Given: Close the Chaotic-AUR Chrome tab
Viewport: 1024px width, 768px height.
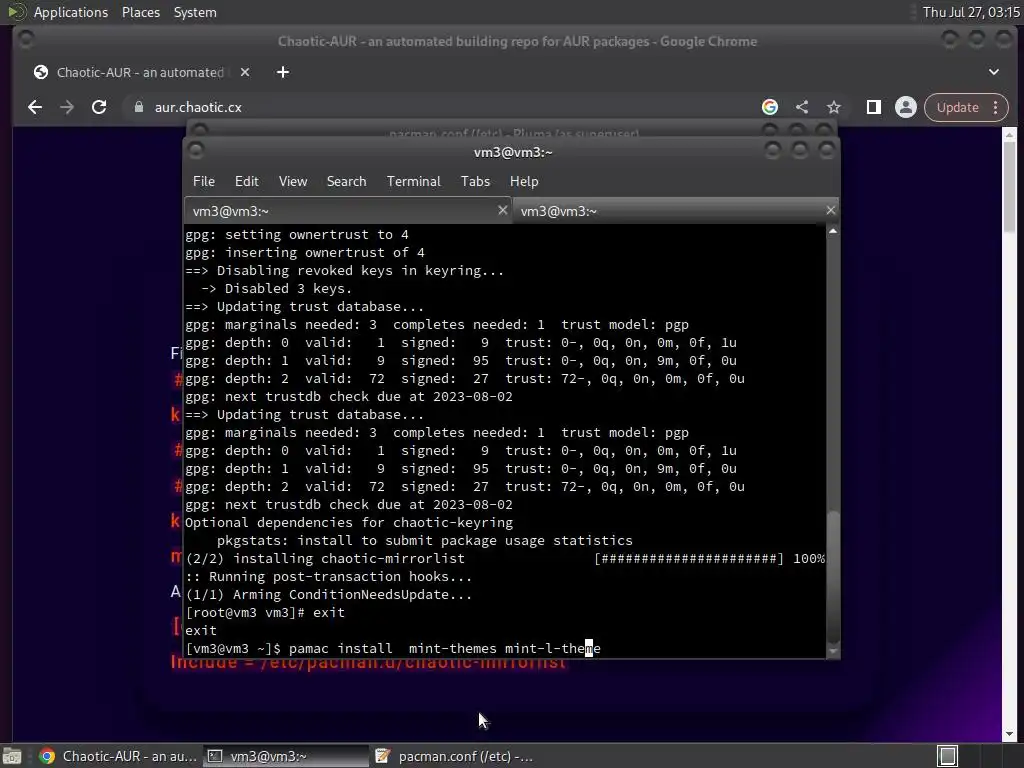Looking at the screenshot, I should [x=245, y=72].
